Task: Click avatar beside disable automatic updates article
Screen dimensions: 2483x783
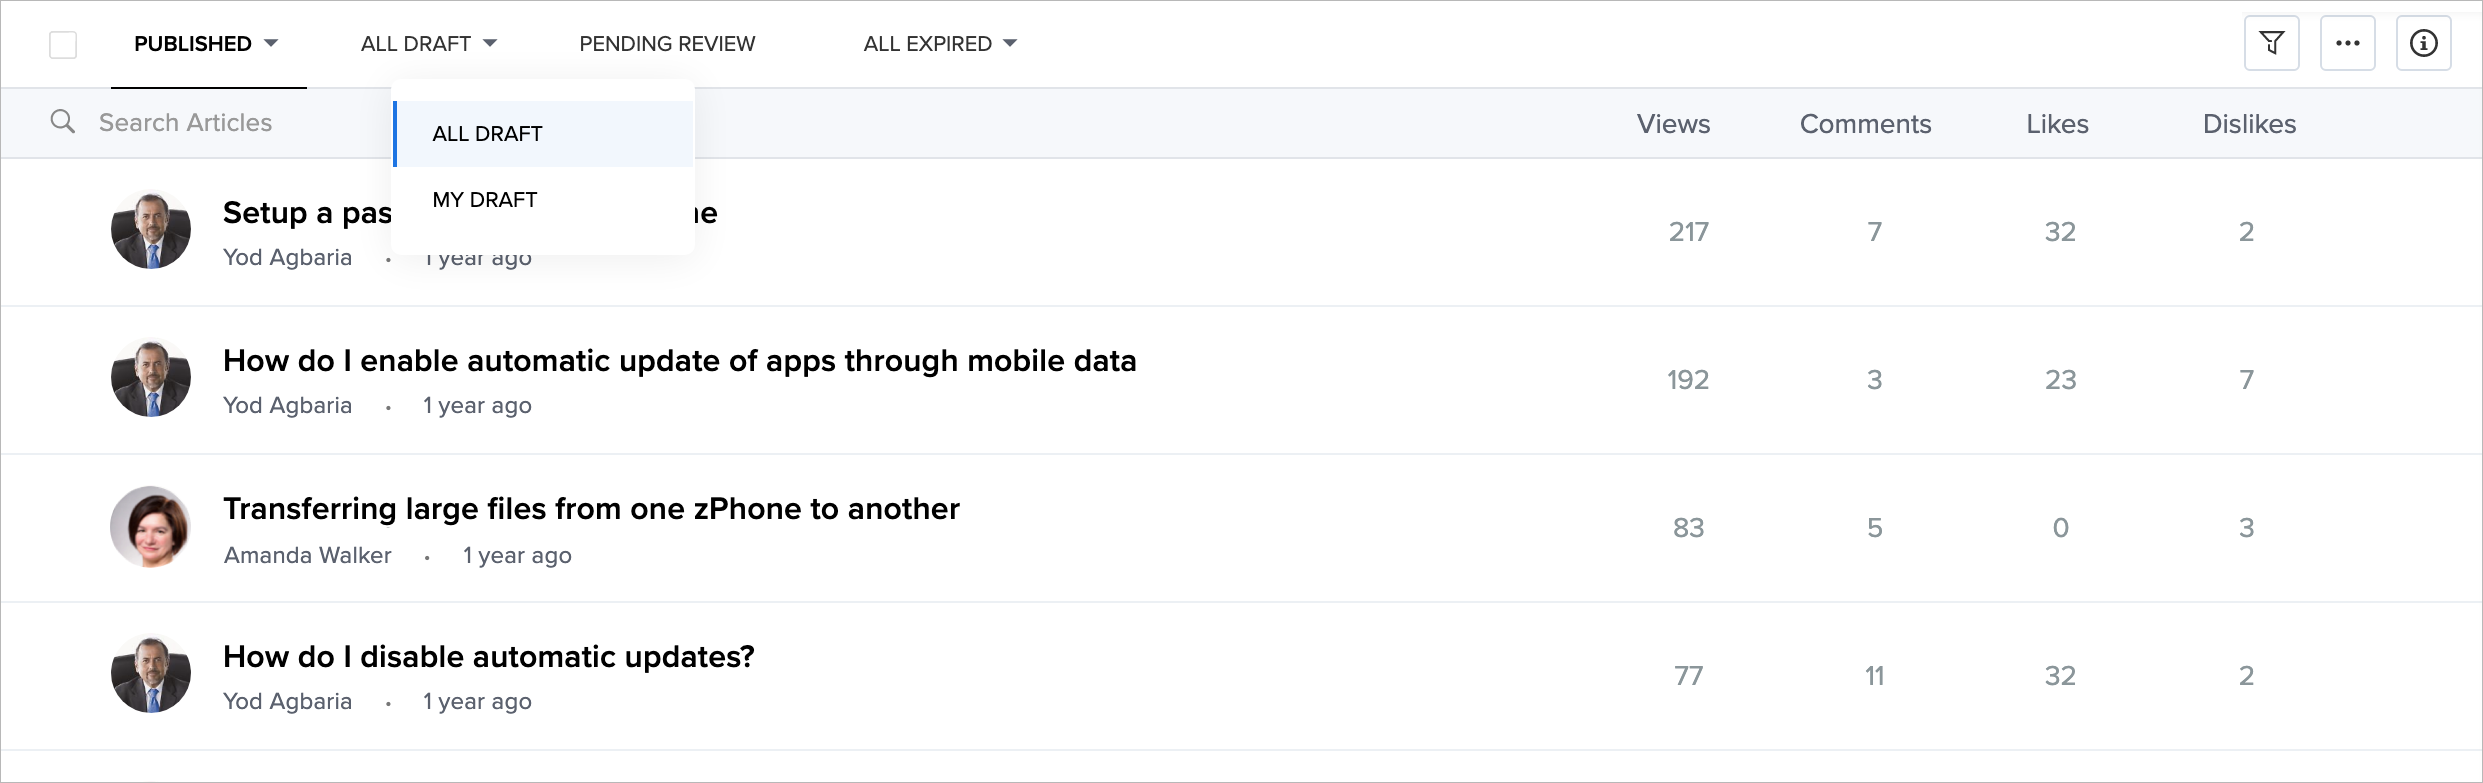Action: click(151, 675)
